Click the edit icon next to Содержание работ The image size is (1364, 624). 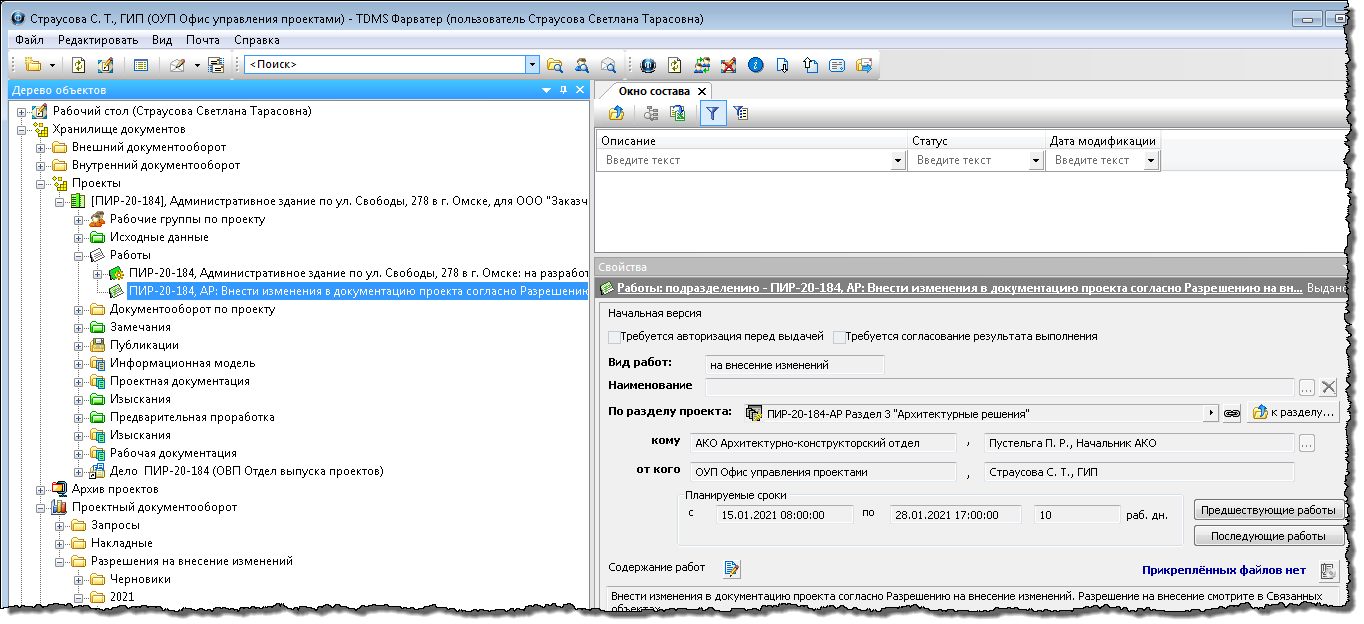[732, 569]
